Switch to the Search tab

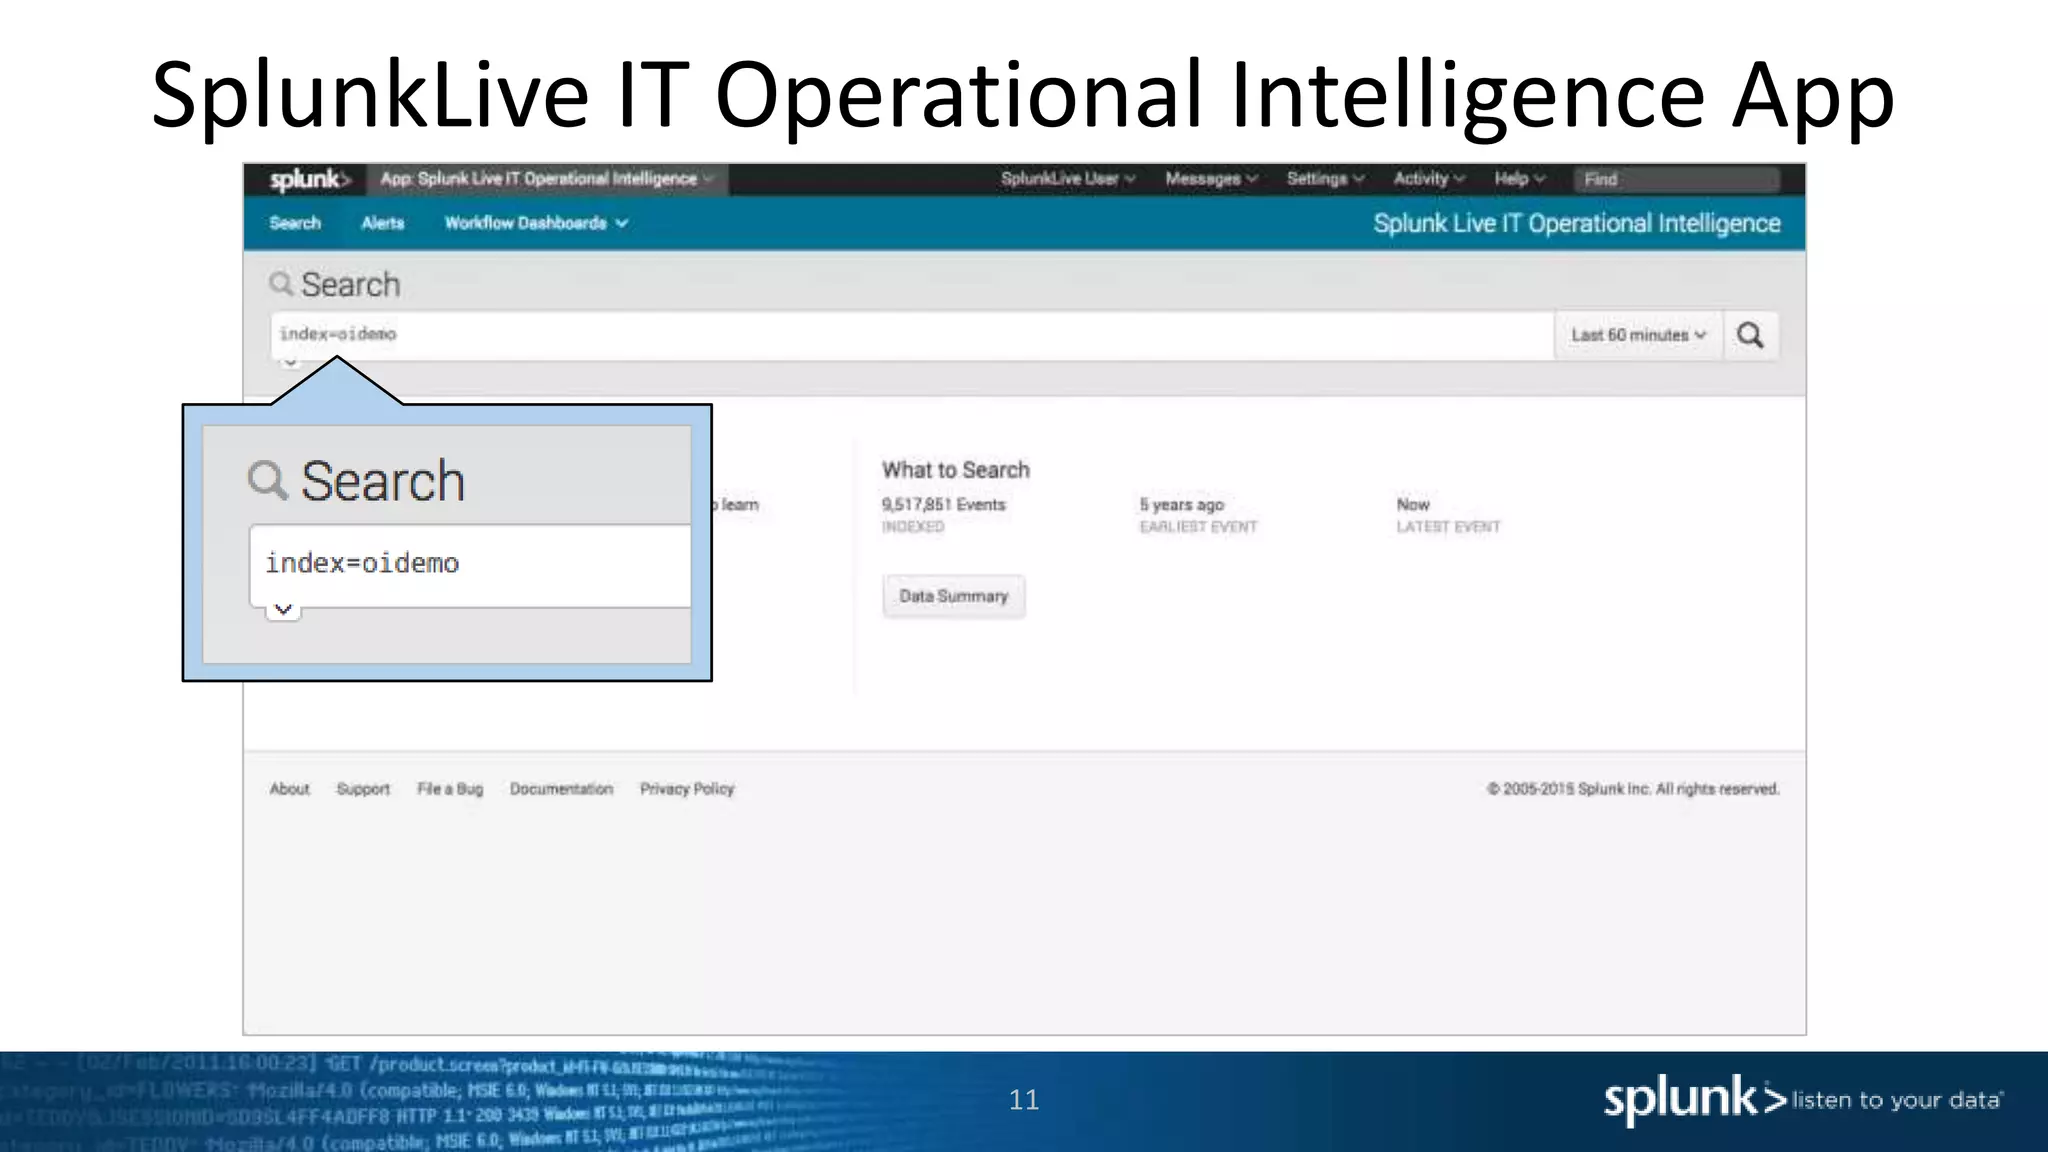295,223
